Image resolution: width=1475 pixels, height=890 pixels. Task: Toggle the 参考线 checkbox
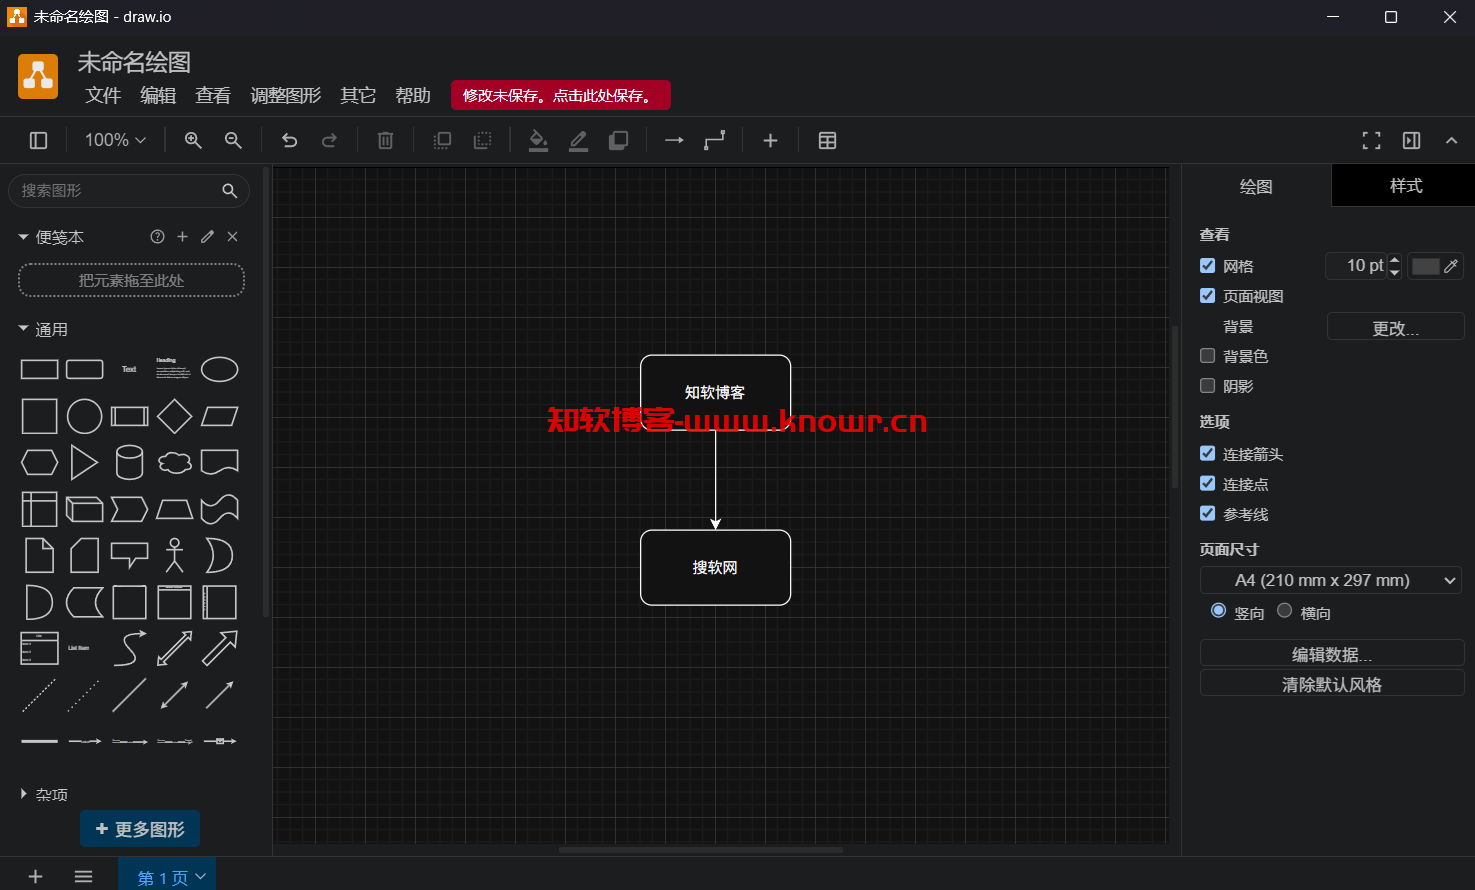coord(1207,514)
